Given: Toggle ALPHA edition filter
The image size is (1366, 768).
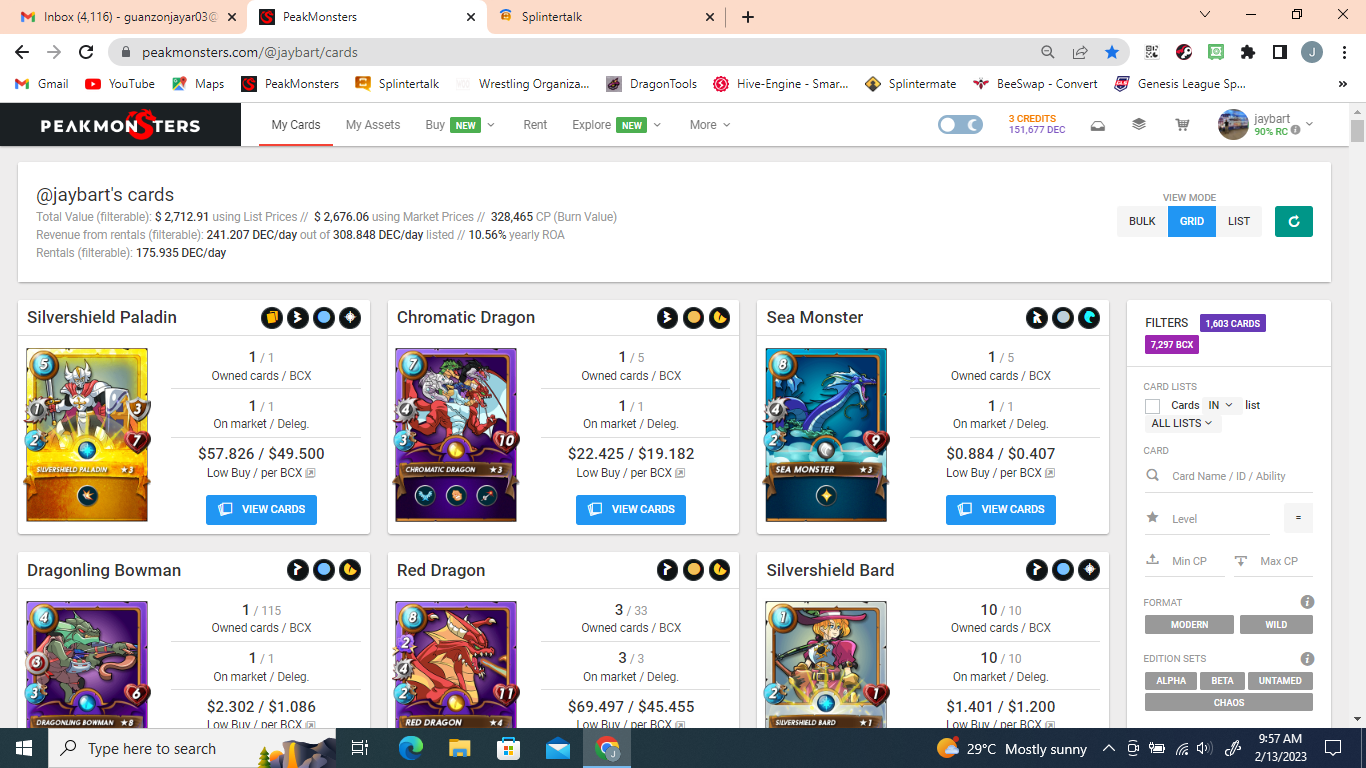Looking at the screenshot, I should [x=1171, y=681].
